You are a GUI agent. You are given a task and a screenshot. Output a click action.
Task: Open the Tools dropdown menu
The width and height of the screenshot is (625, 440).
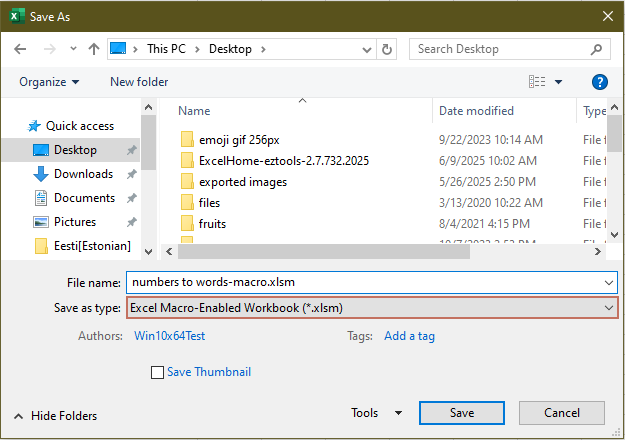coord(376,412)
